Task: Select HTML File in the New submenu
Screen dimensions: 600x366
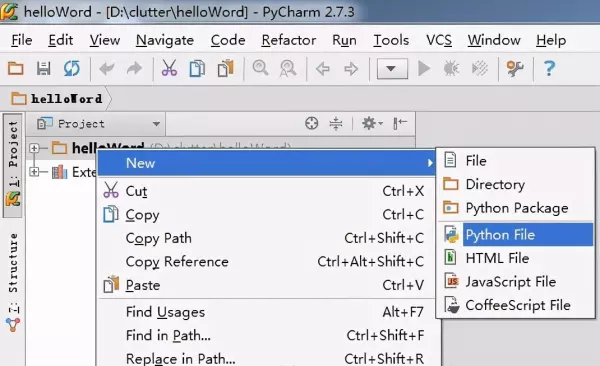Action: coord(515,258)
